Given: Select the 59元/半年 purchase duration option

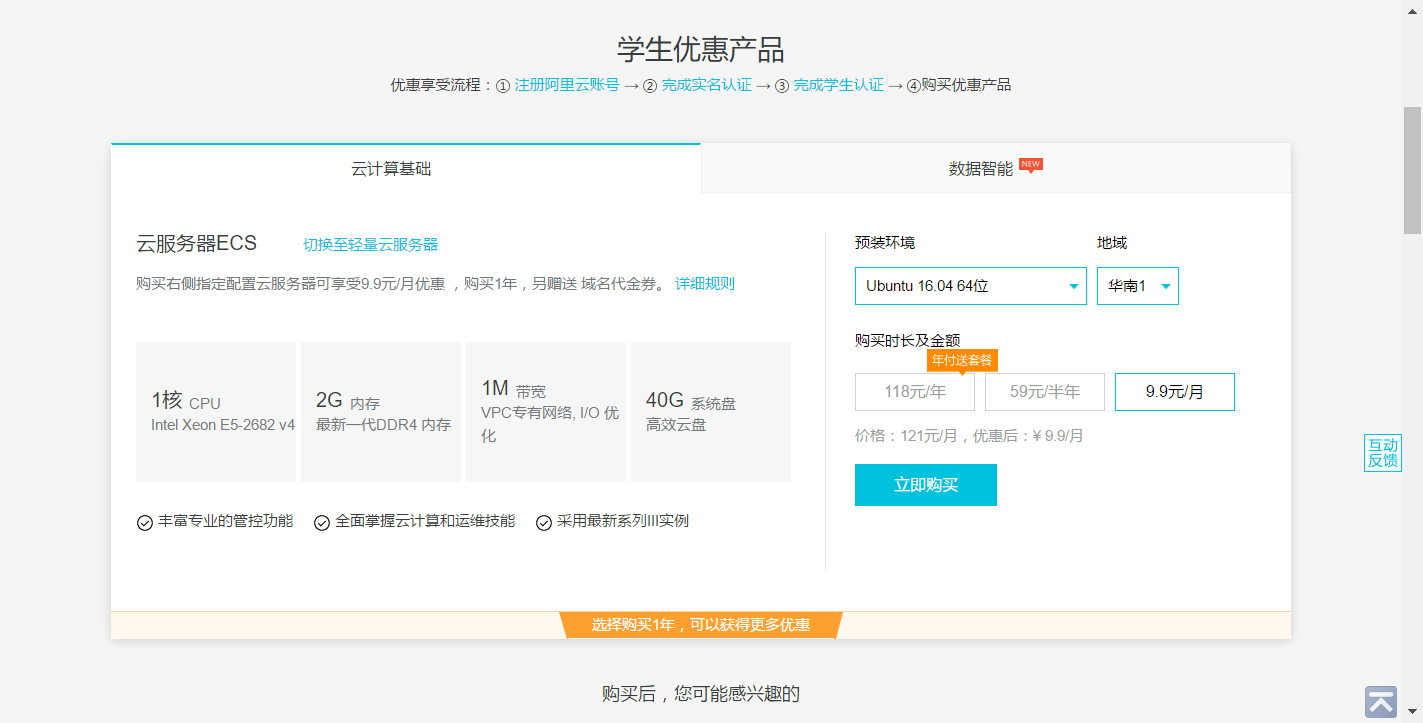Looking at the screenshot, I should tap(1045, 392).
